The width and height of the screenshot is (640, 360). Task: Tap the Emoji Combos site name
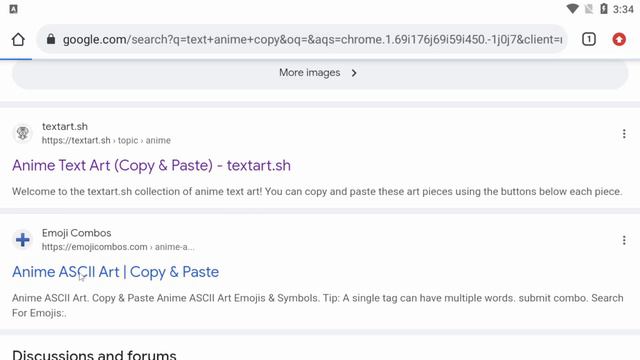pyautogui.click(x=76, y=233)
